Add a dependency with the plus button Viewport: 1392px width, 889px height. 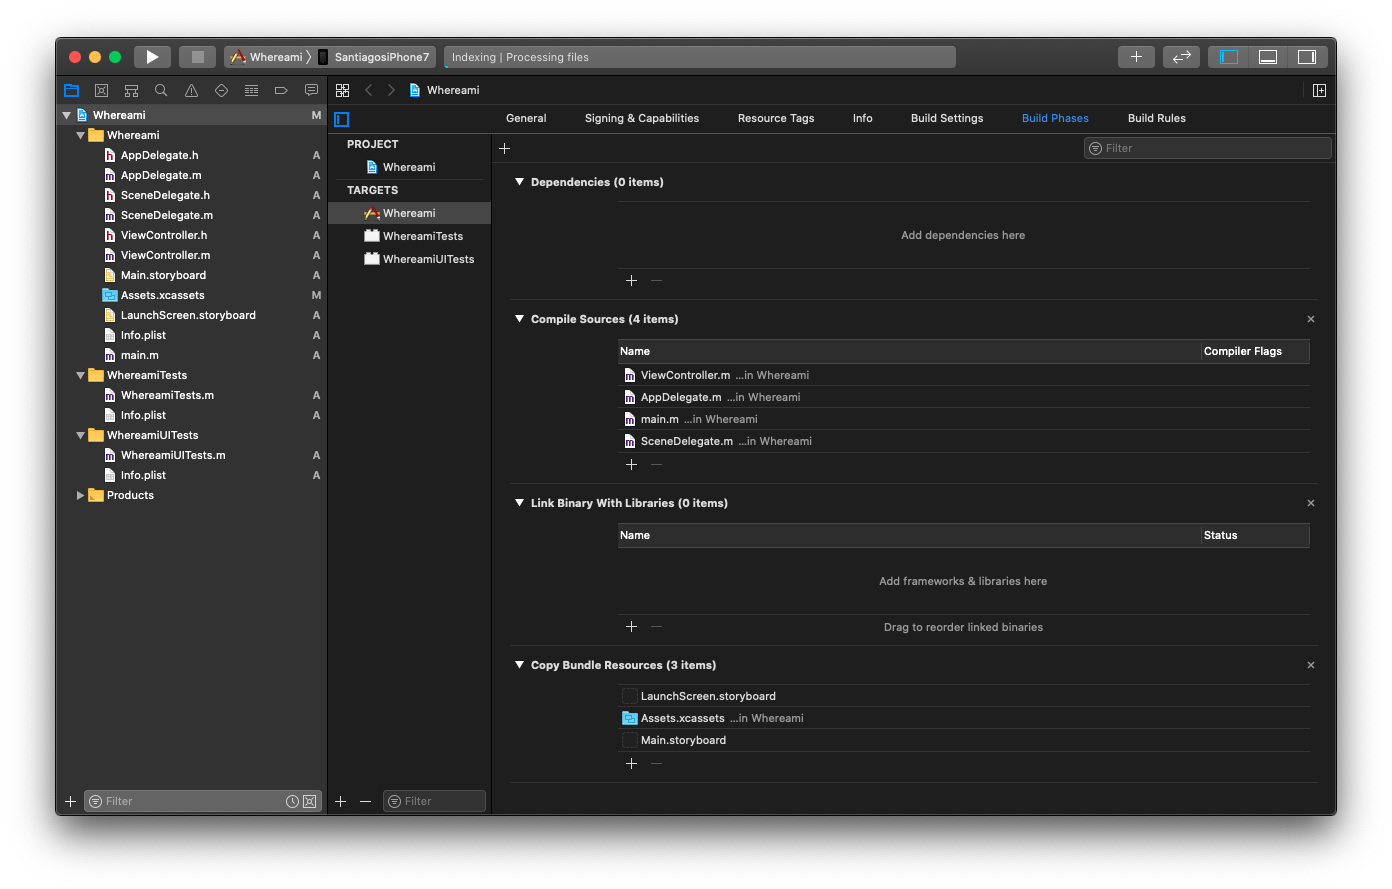[x=631, y=281]
